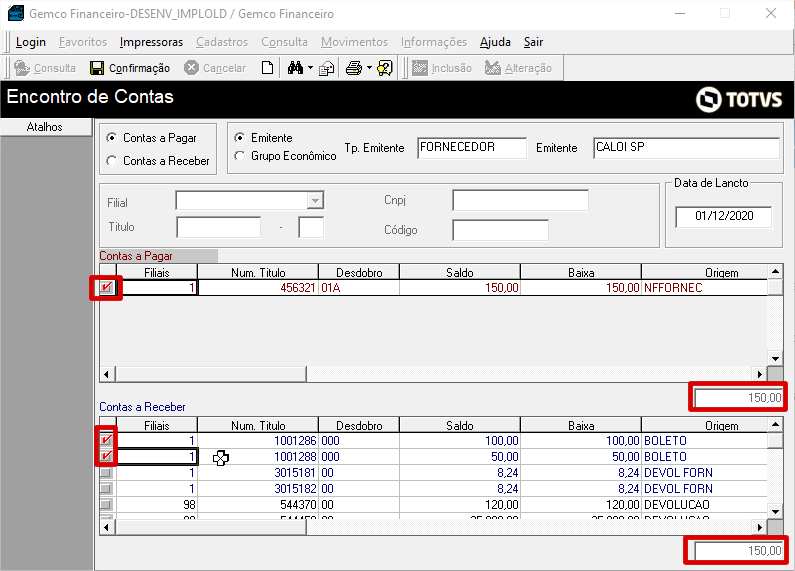Click the Confirmação save icon

96,68
